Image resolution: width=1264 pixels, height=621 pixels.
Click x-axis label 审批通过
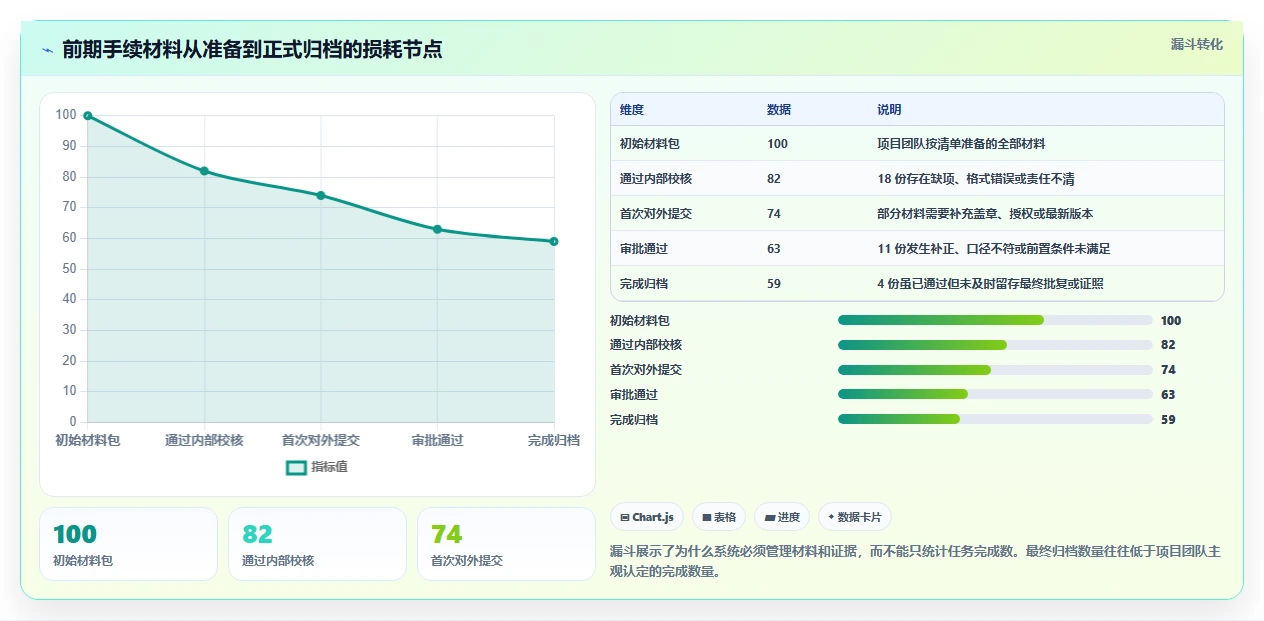(x=437, y=441)
